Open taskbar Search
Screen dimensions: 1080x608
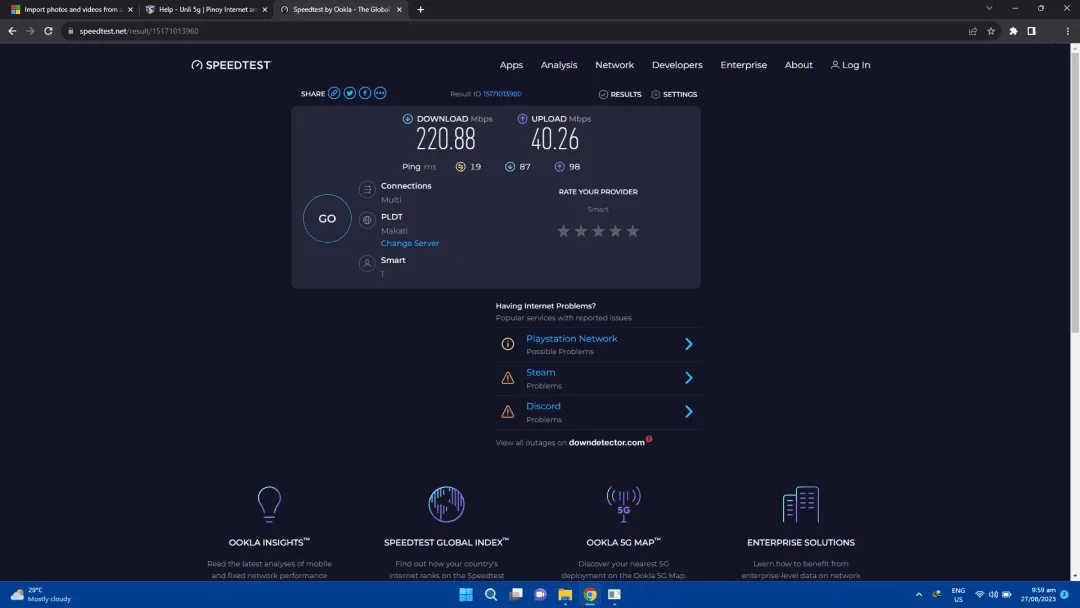tap(490, 594)
